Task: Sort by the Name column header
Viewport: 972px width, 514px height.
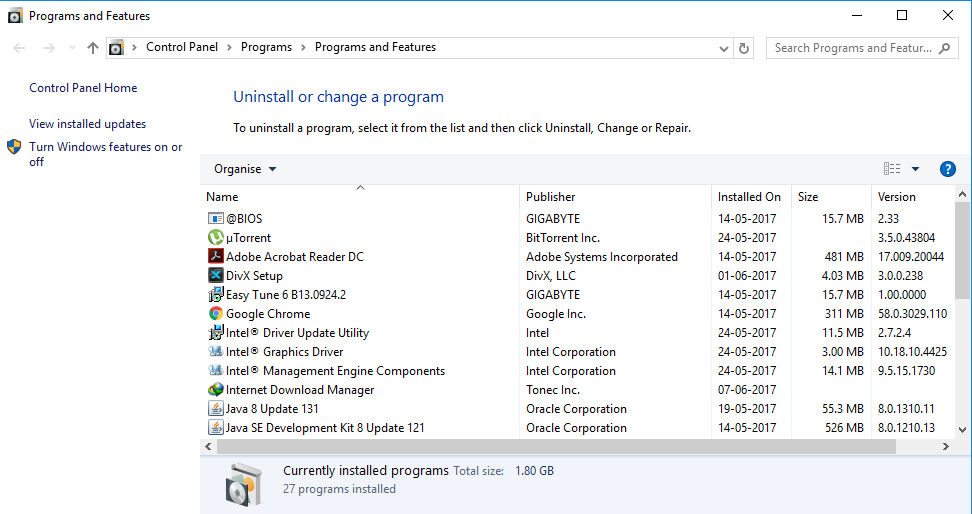Action: [x=360, y=197]
